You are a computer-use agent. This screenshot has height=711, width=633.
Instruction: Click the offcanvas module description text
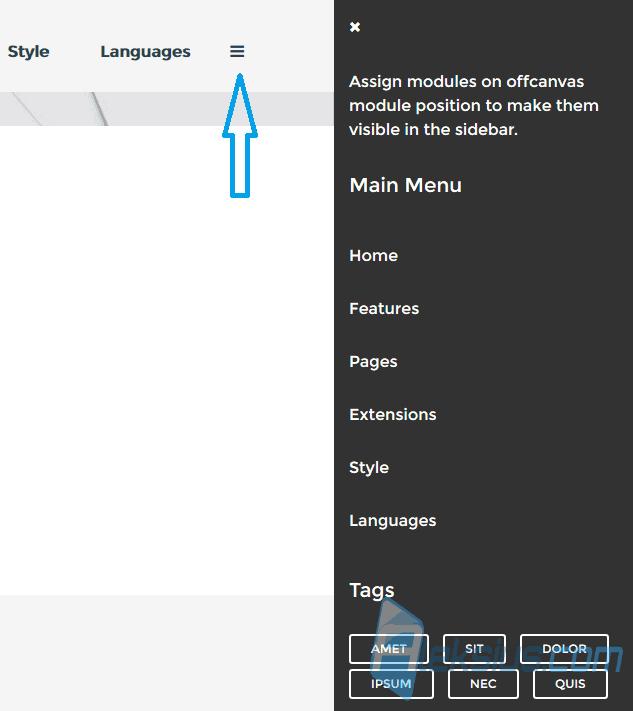(474, 106)
